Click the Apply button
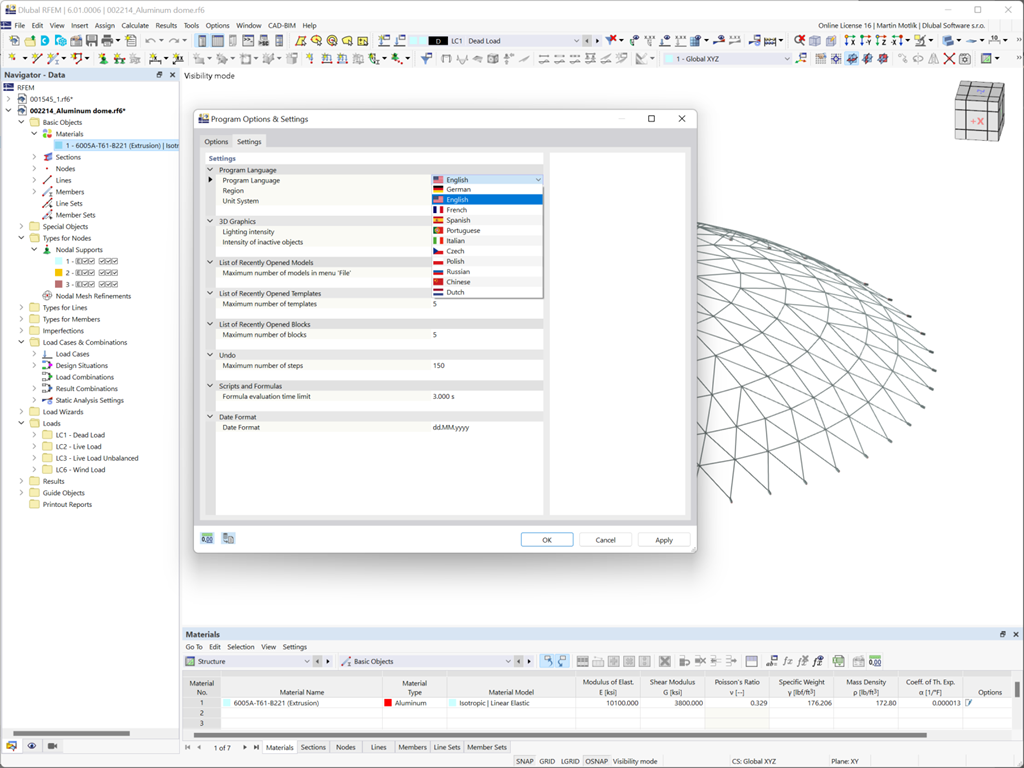The image size is (1024, 768). pyautogui.click(x=664, y=540)
